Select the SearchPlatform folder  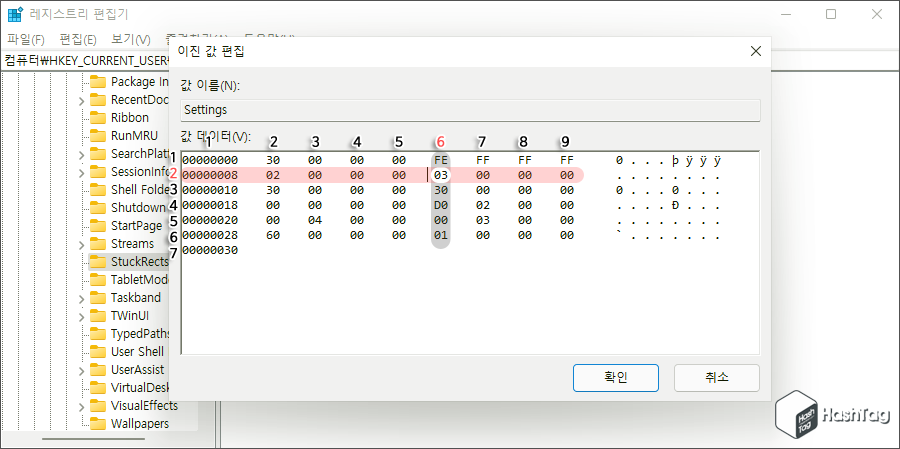[x=140, y=153]
